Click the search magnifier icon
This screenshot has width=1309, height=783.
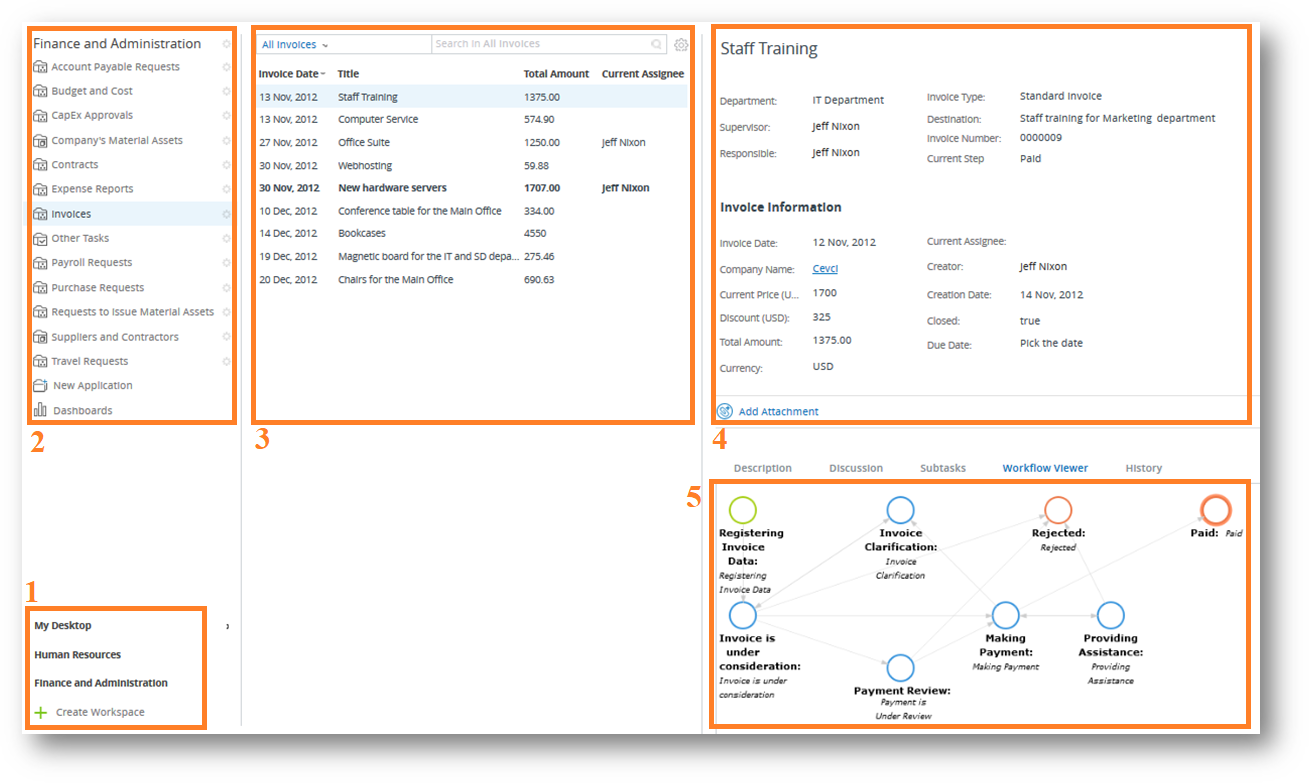click(x=656, y=45)
